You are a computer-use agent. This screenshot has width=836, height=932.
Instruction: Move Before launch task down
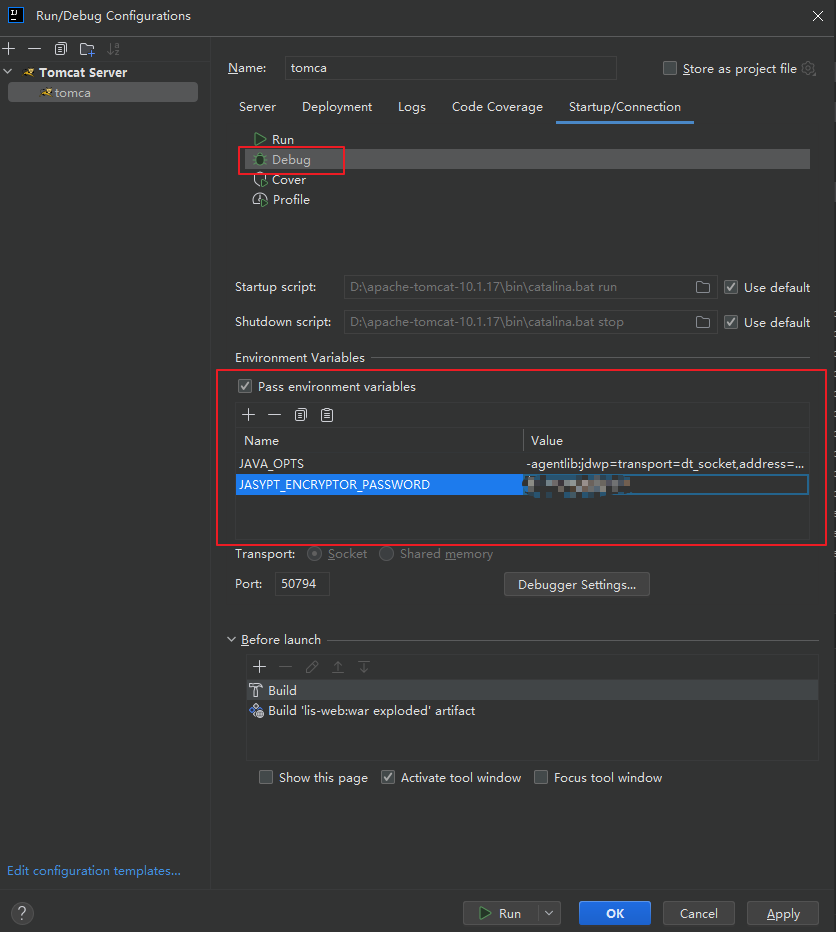coord(364,667)
